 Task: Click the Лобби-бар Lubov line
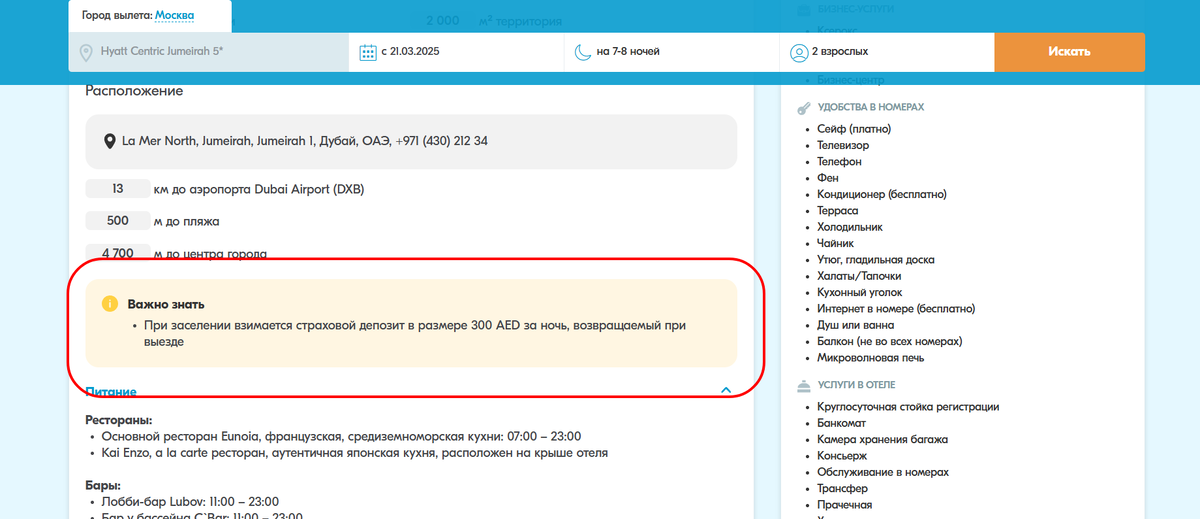(190, 502)
